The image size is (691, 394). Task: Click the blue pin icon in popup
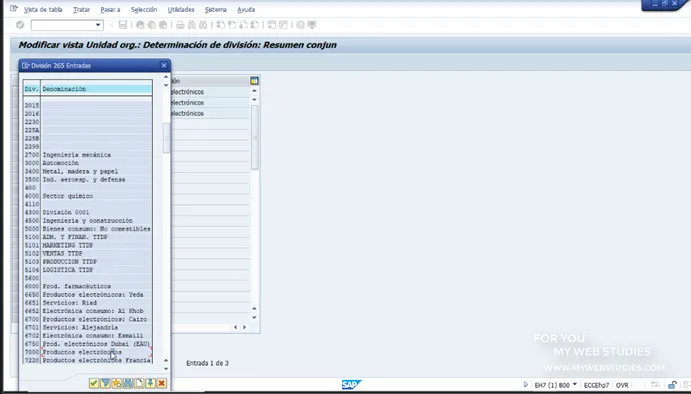click(x=150, y=383)
